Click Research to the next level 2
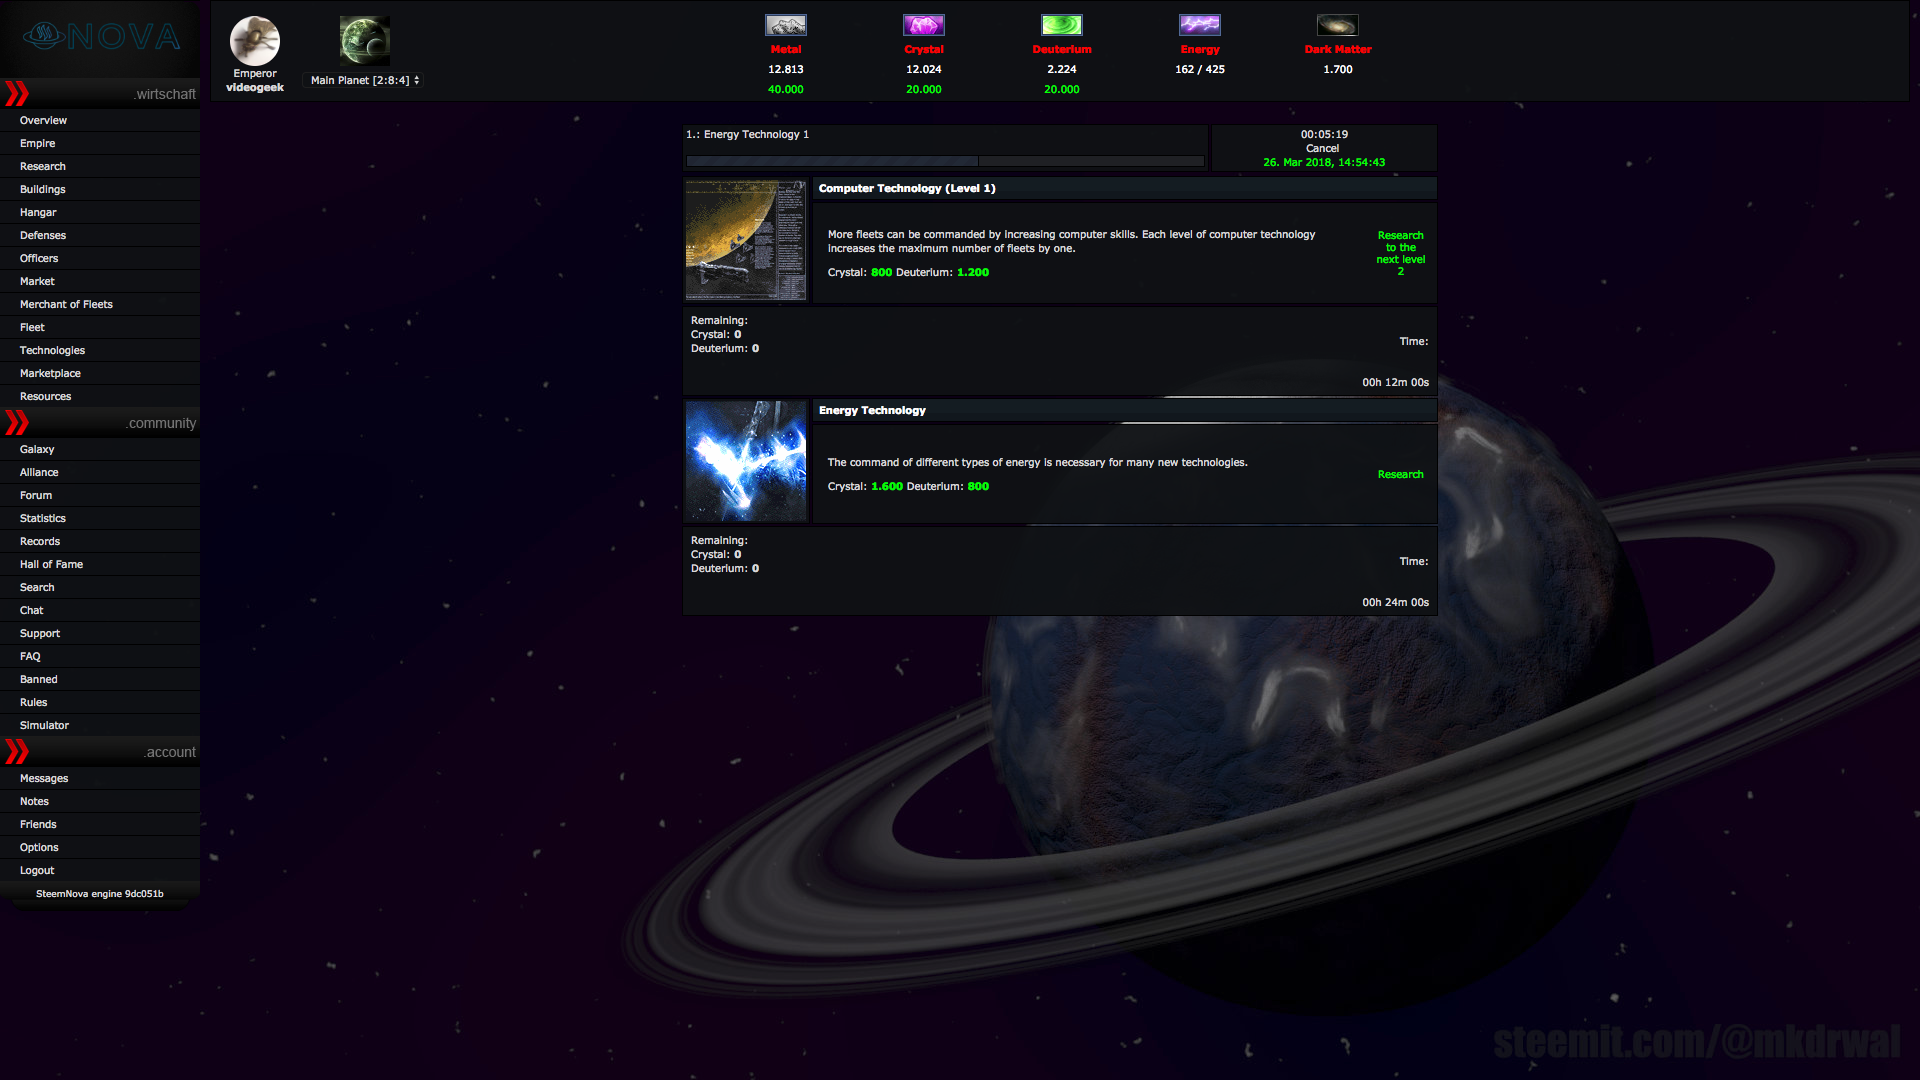 pos(1400,252)
